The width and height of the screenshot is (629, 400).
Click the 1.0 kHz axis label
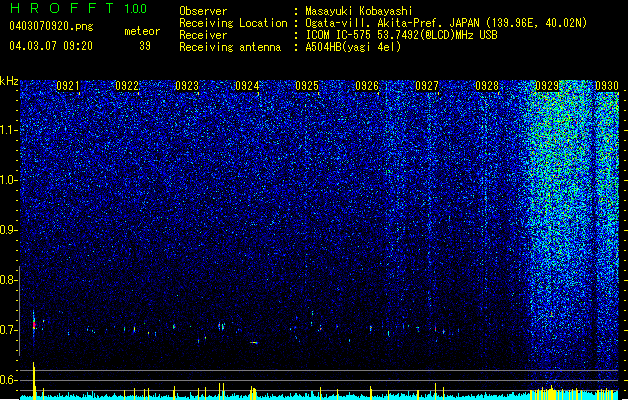(x=8, y=180)
